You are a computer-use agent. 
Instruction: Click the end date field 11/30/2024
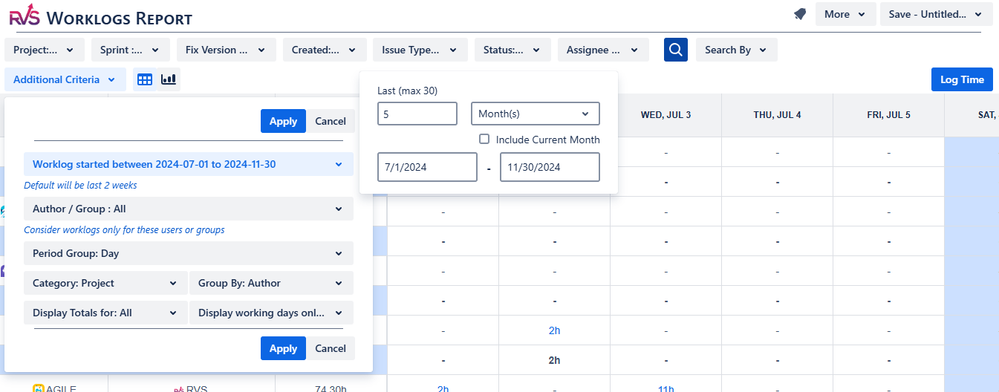coord(550,167)
